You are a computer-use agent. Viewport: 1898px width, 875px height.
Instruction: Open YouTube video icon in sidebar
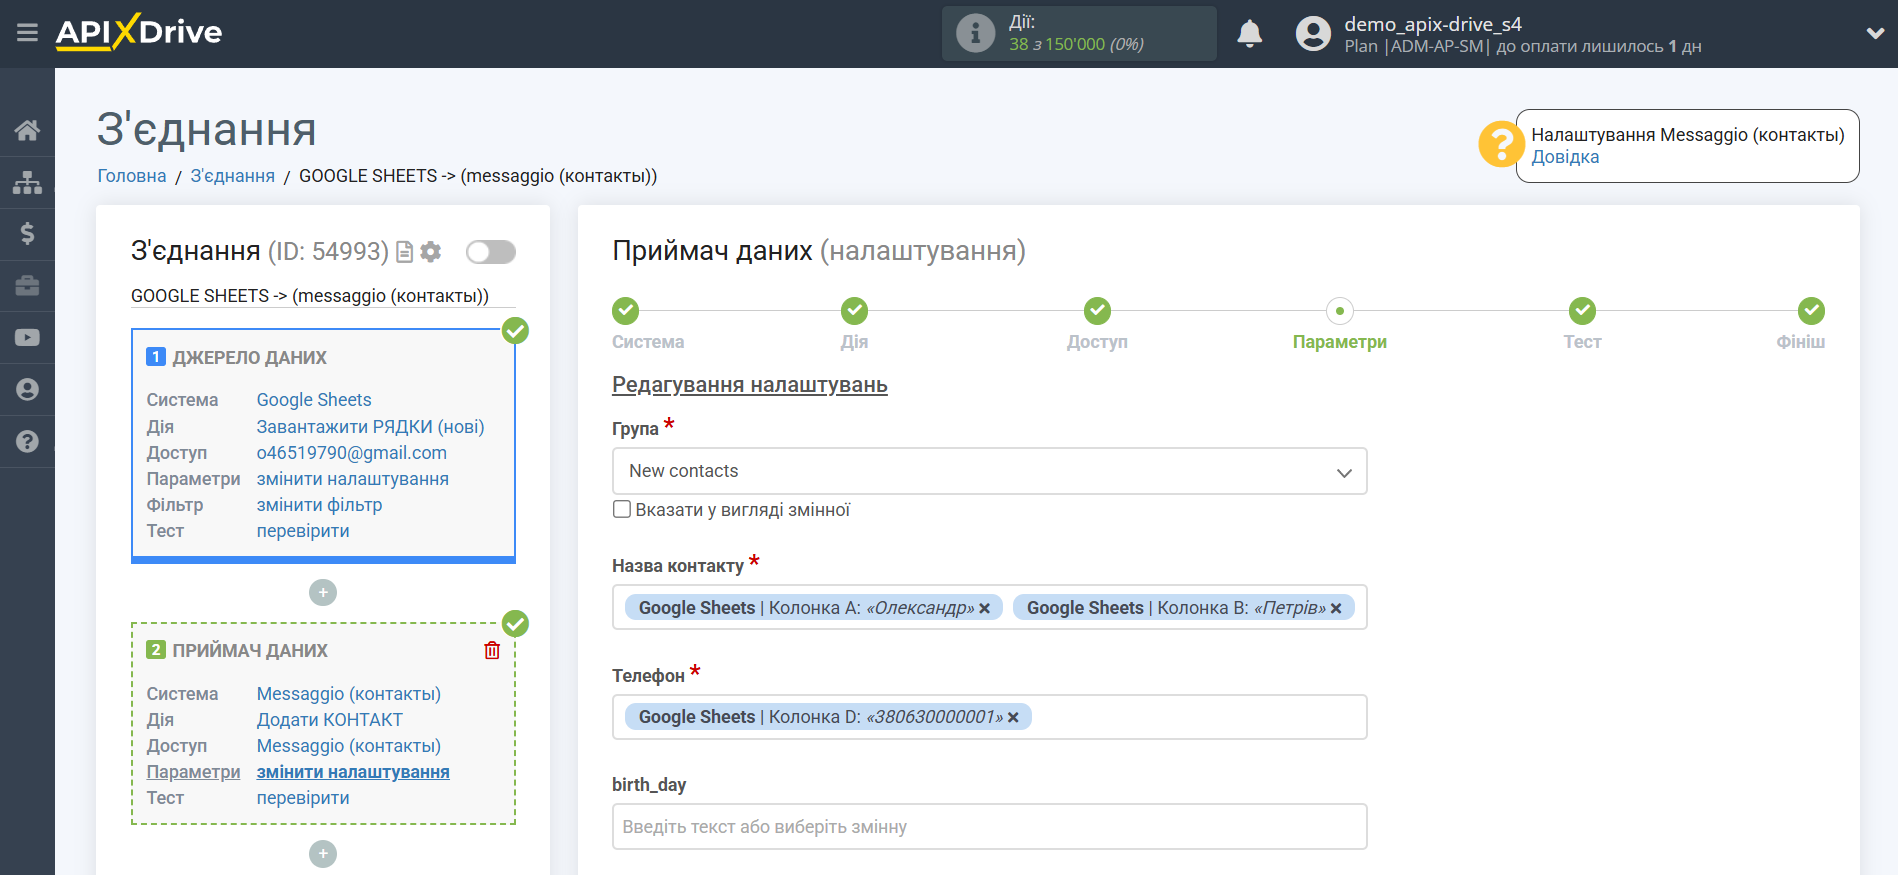coord(27,338)
